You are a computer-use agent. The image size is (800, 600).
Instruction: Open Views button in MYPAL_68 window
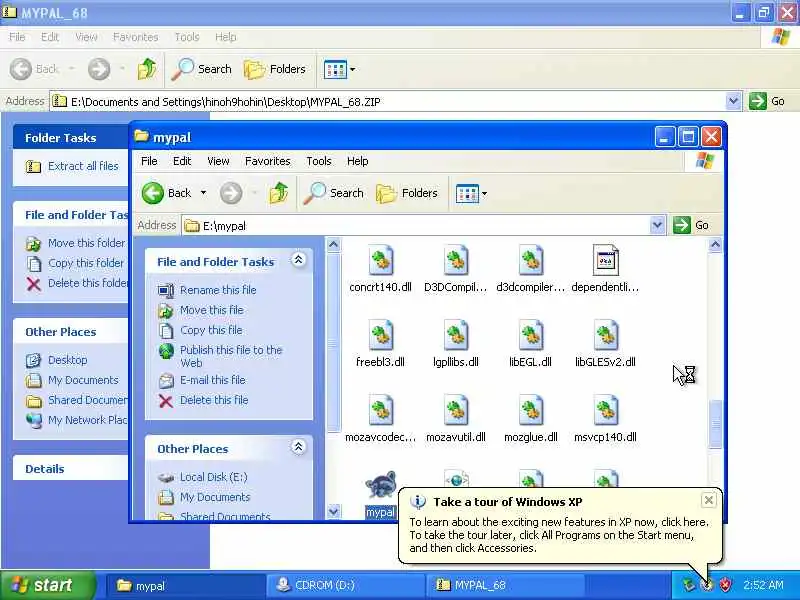tap(335, 69)
